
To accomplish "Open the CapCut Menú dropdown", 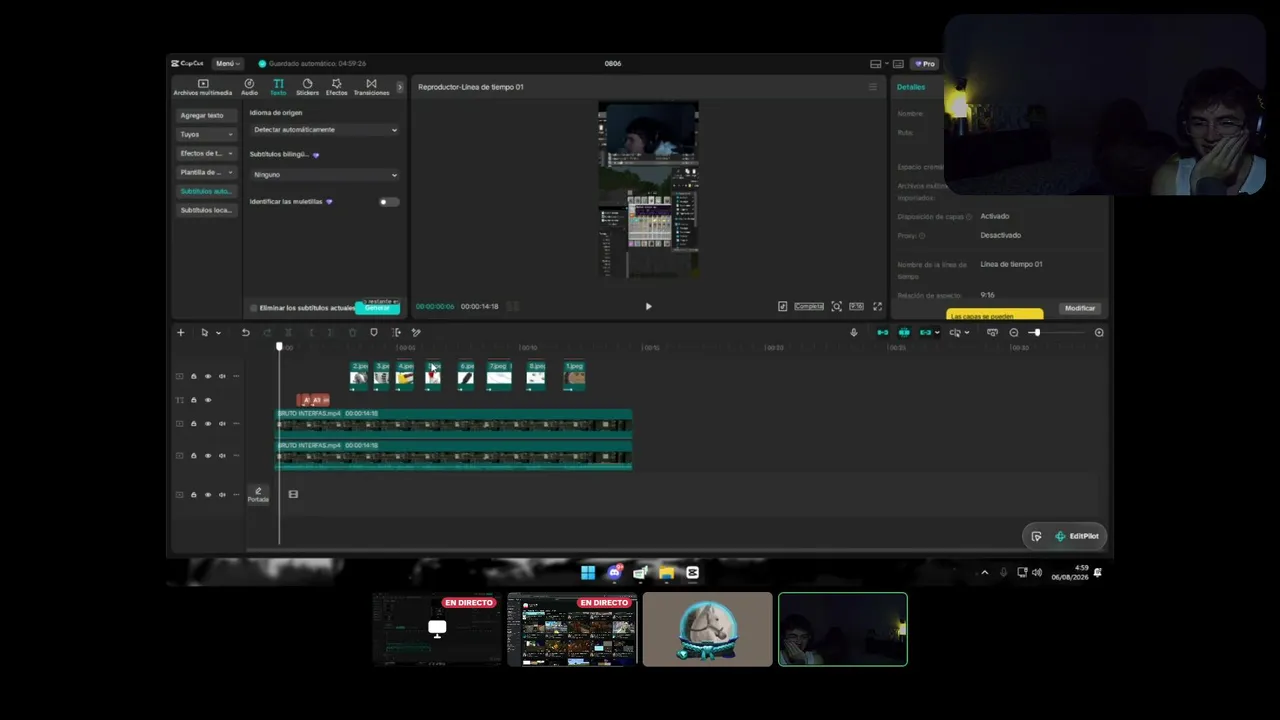I will (x=227, y=63).
